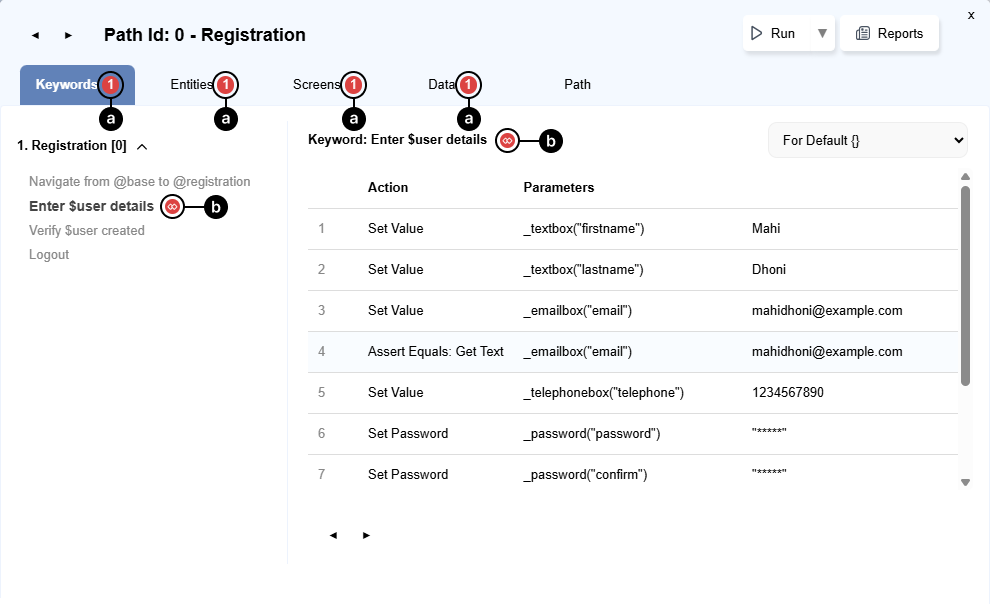Select row 4 Assert Equals: Get Text
This screenshot has width=990, height=604.
tap(435, 352)
